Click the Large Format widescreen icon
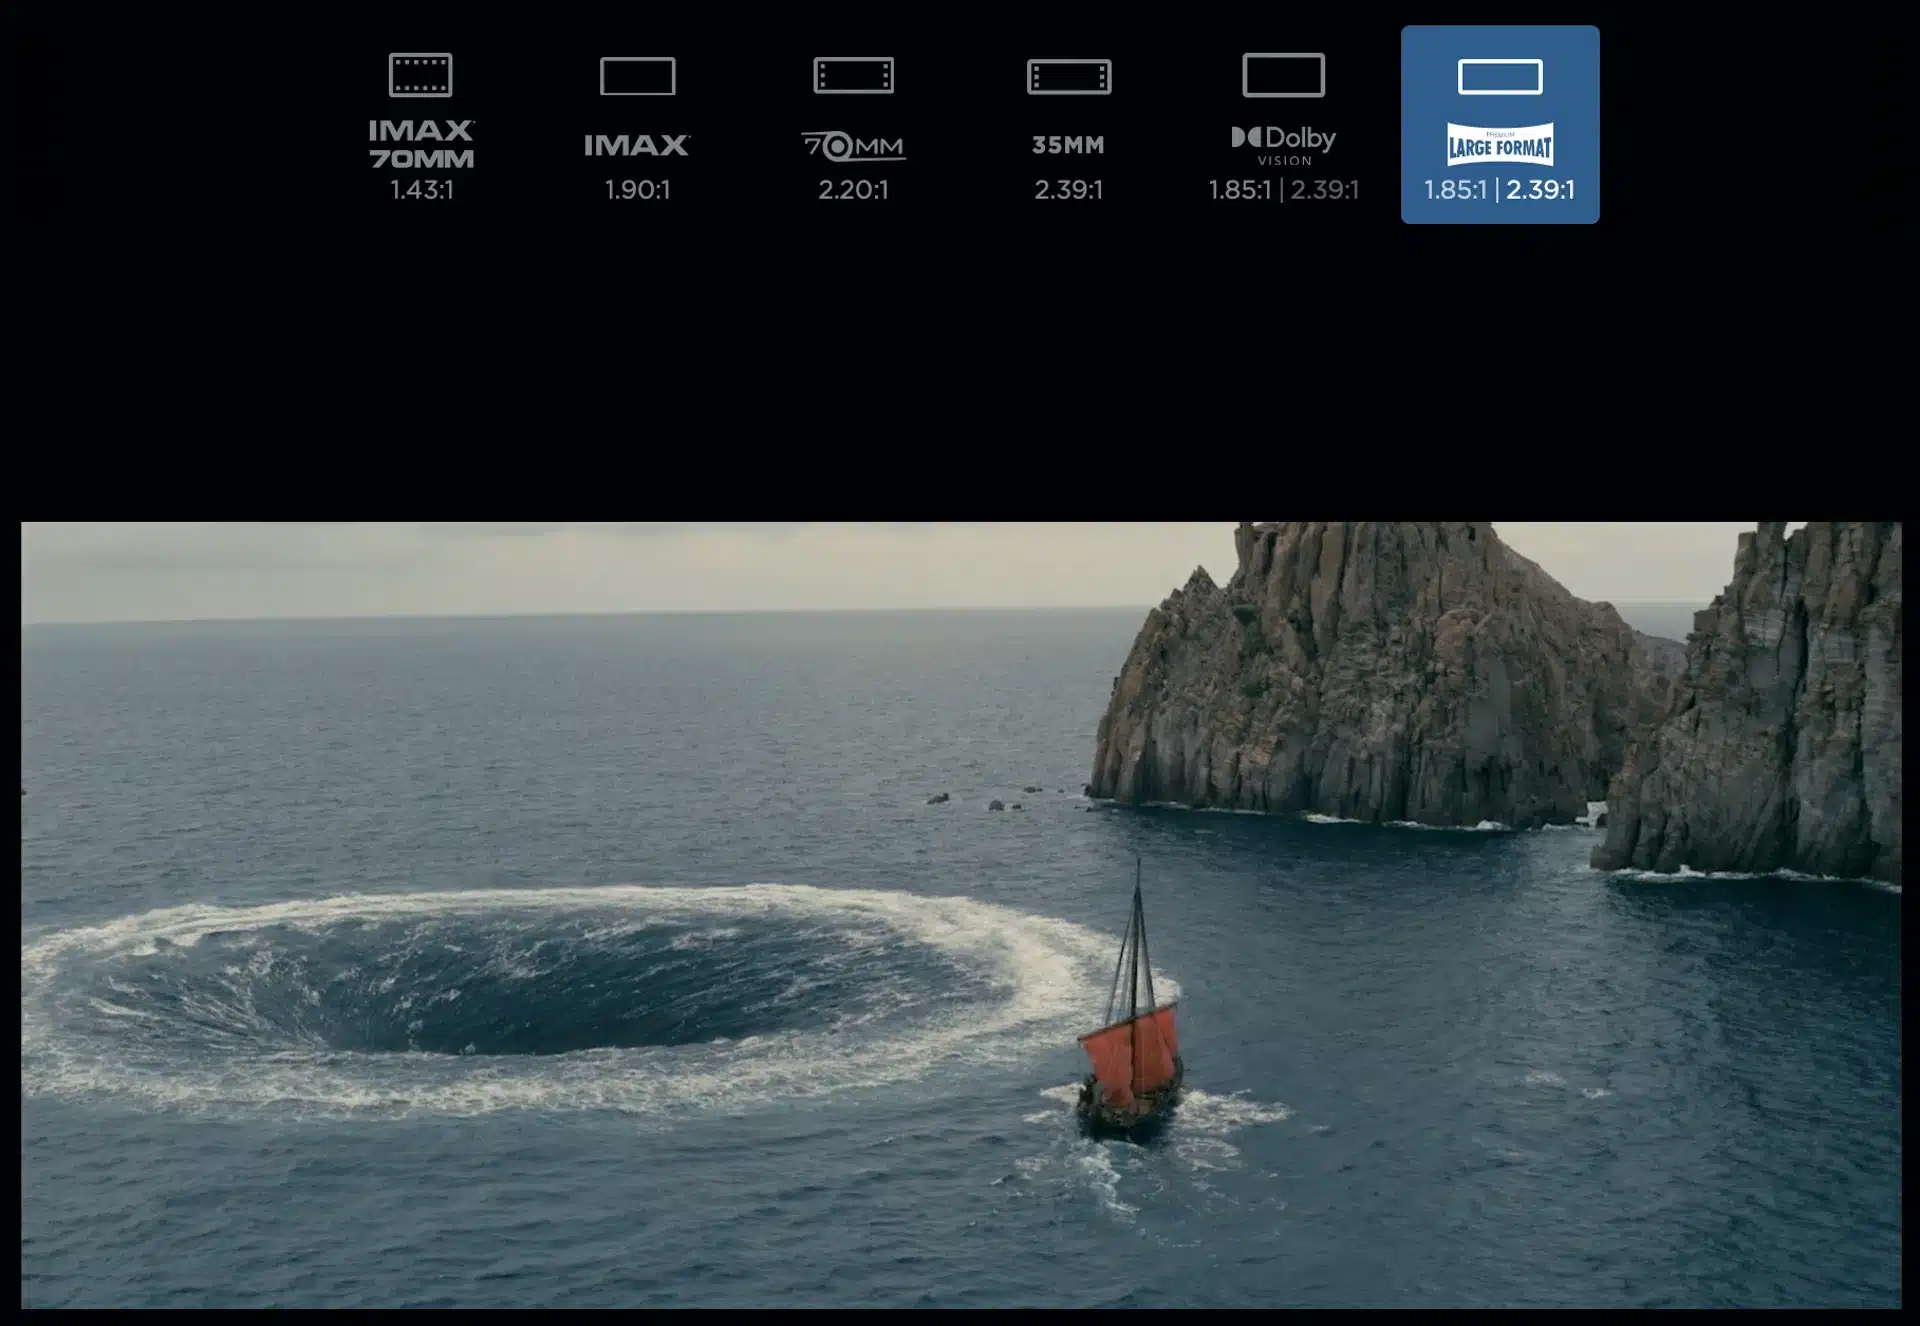This screenshot has height=1326, width=1920. (1500, 76)
